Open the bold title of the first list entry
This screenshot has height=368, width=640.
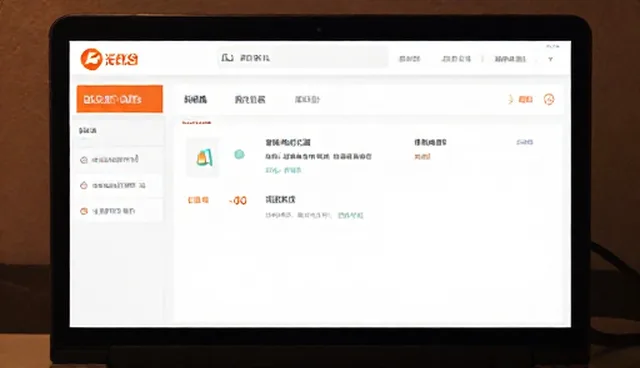pos(288,142)
